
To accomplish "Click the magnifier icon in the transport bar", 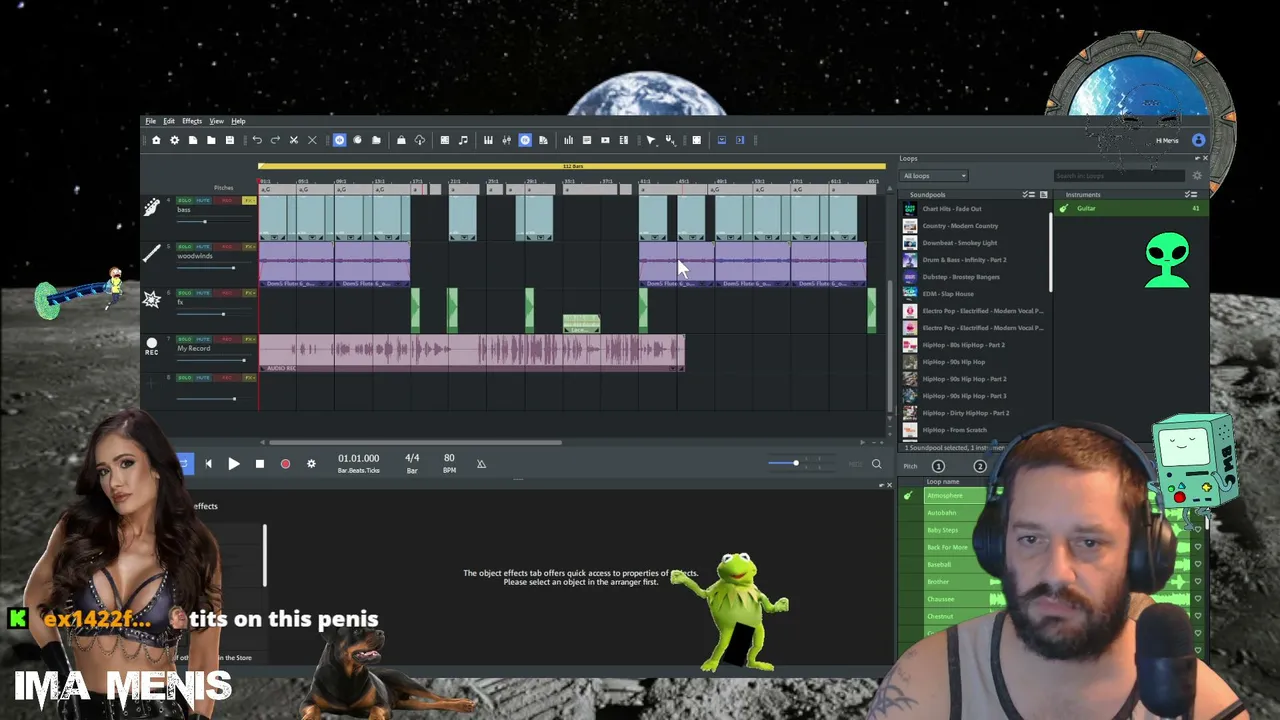I will click(876, 464).
